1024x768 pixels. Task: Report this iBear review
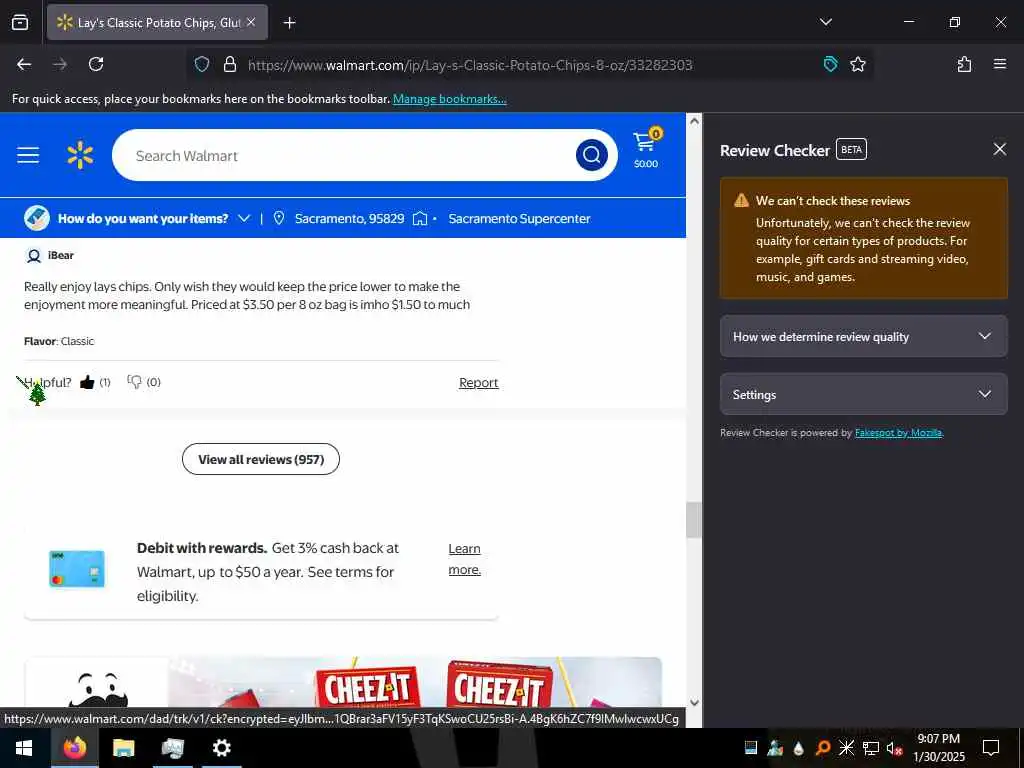pyautogui.click(x=478, y=383)
